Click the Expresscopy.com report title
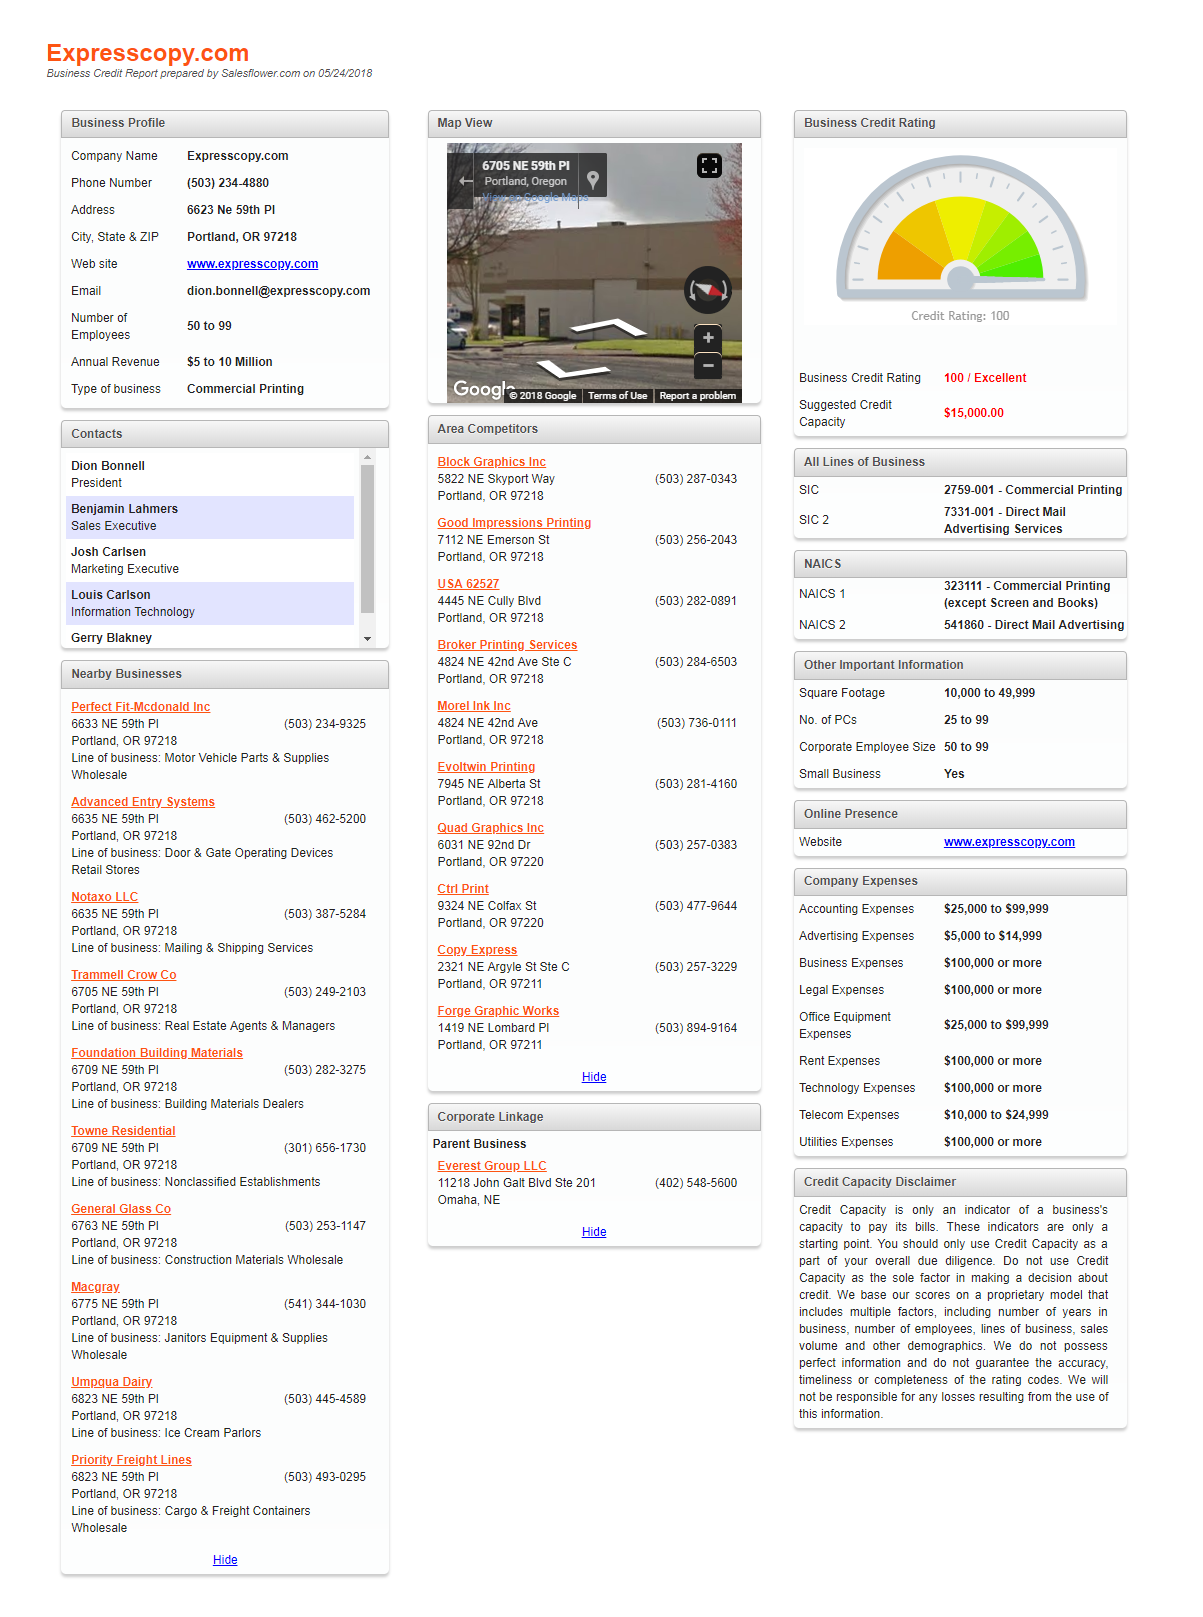 [148, 53]
